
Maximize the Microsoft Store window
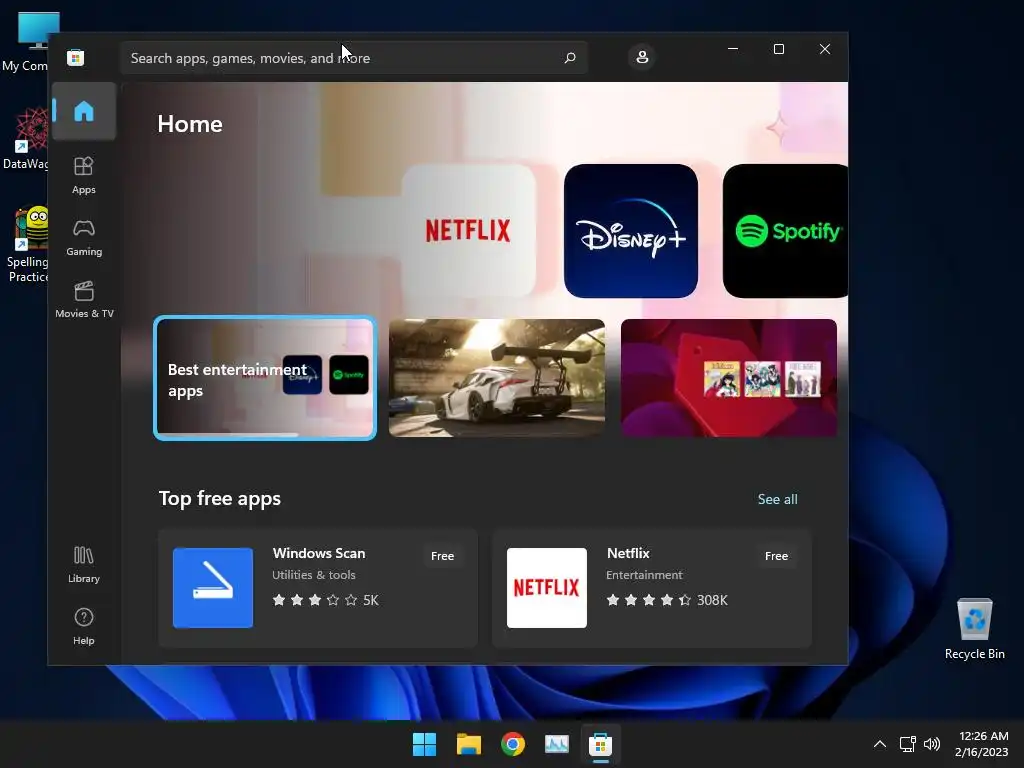pos(778,49)
